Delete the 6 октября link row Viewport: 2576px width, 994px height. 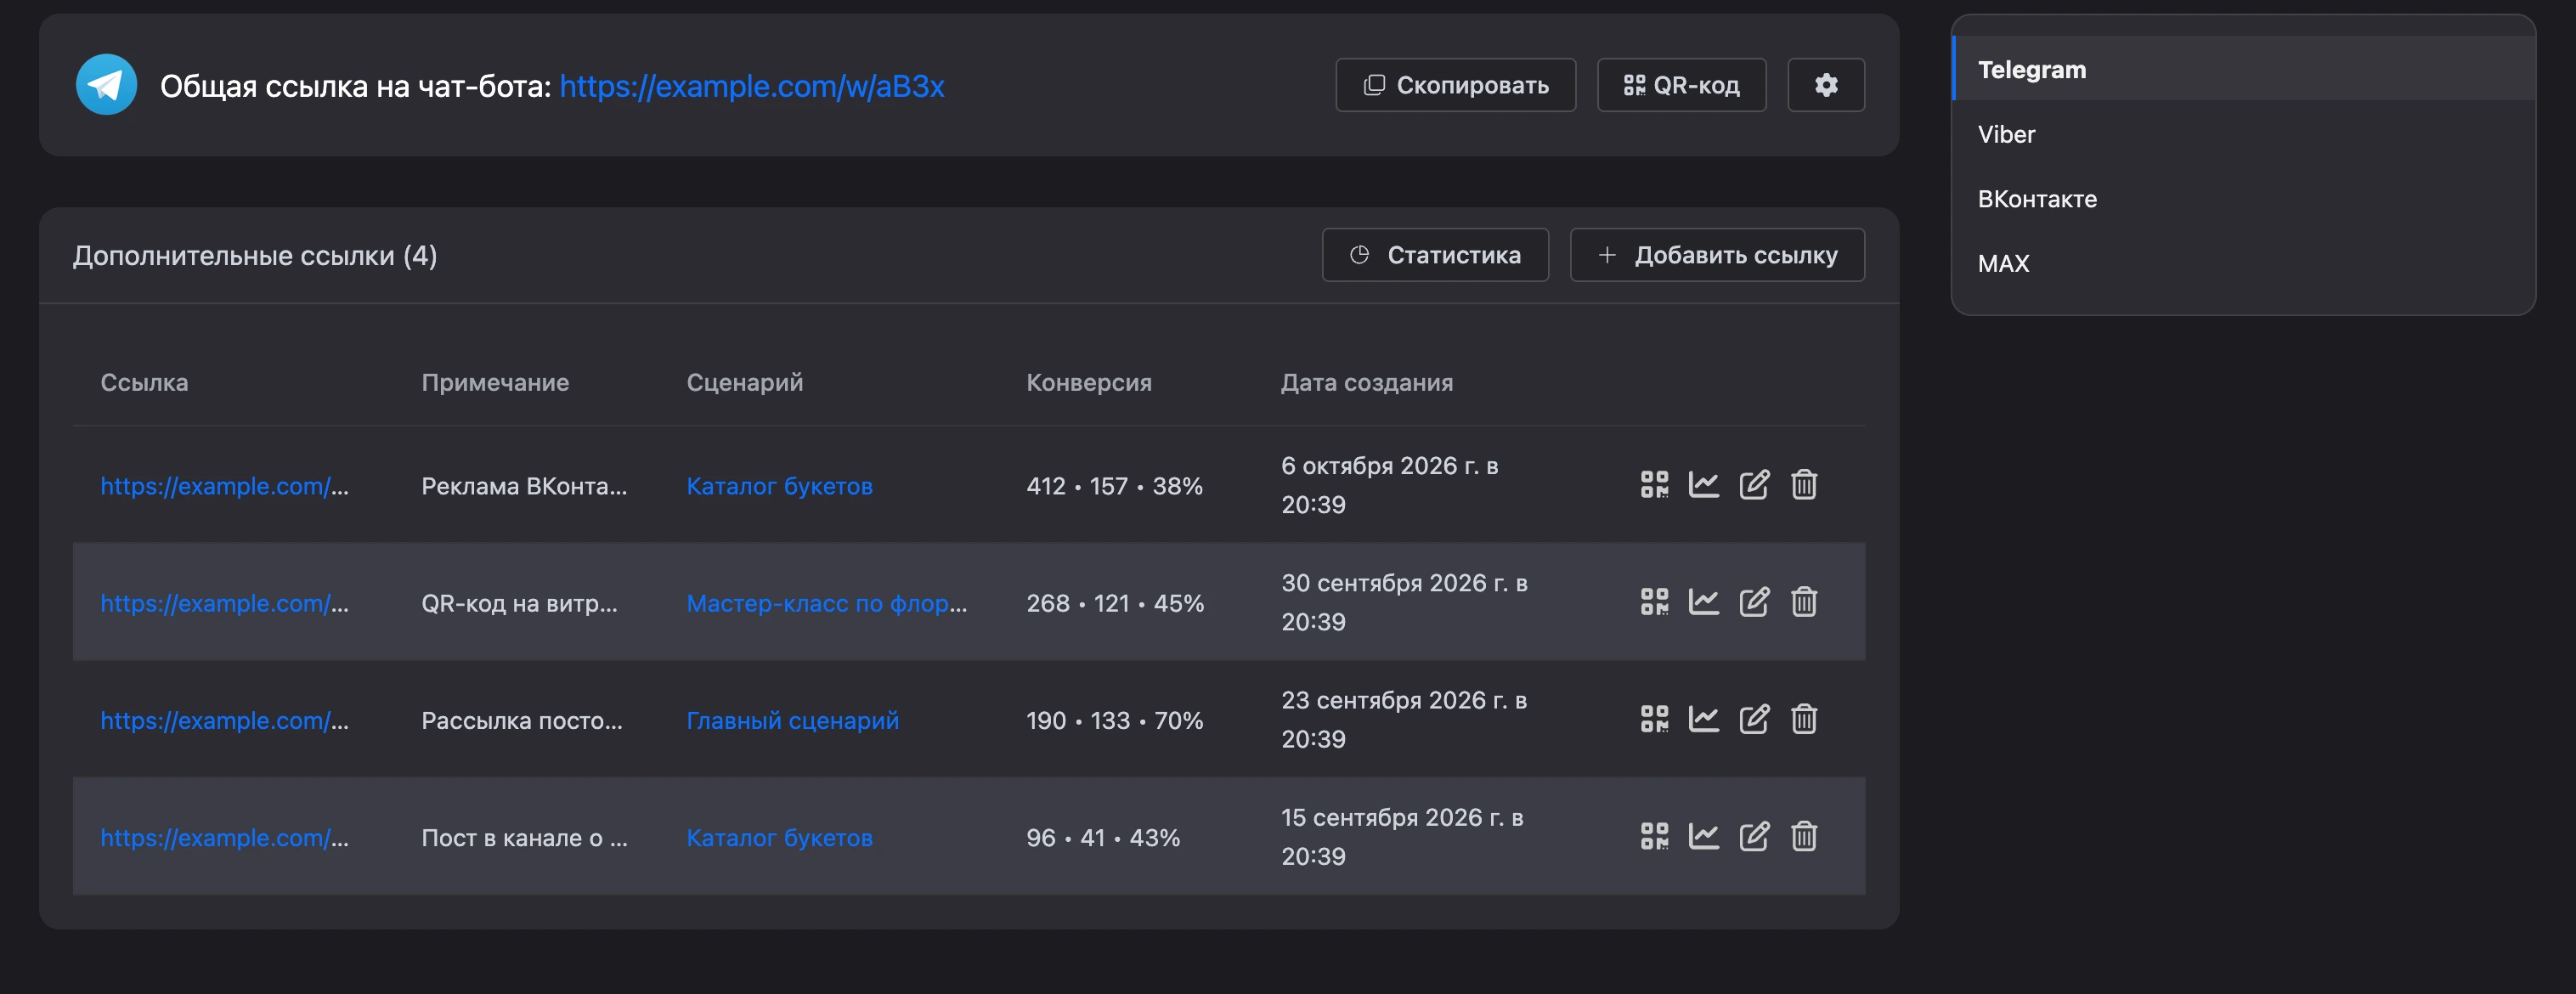[1804, 485]
